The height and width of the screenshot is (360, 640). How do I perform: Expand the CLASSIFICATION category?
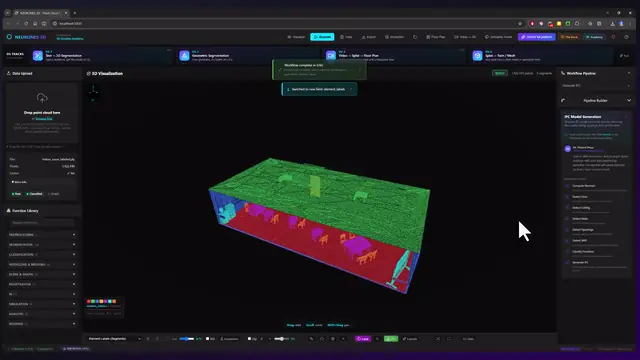(42, 254)
